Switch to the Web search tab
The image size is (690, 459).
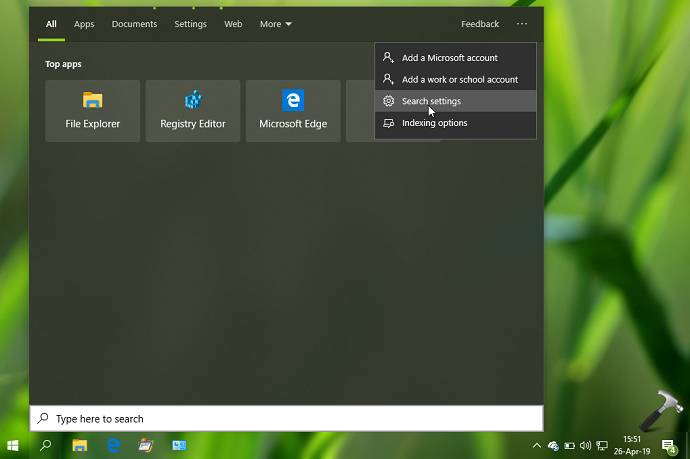pyautogui.click(x=233, y=24)
